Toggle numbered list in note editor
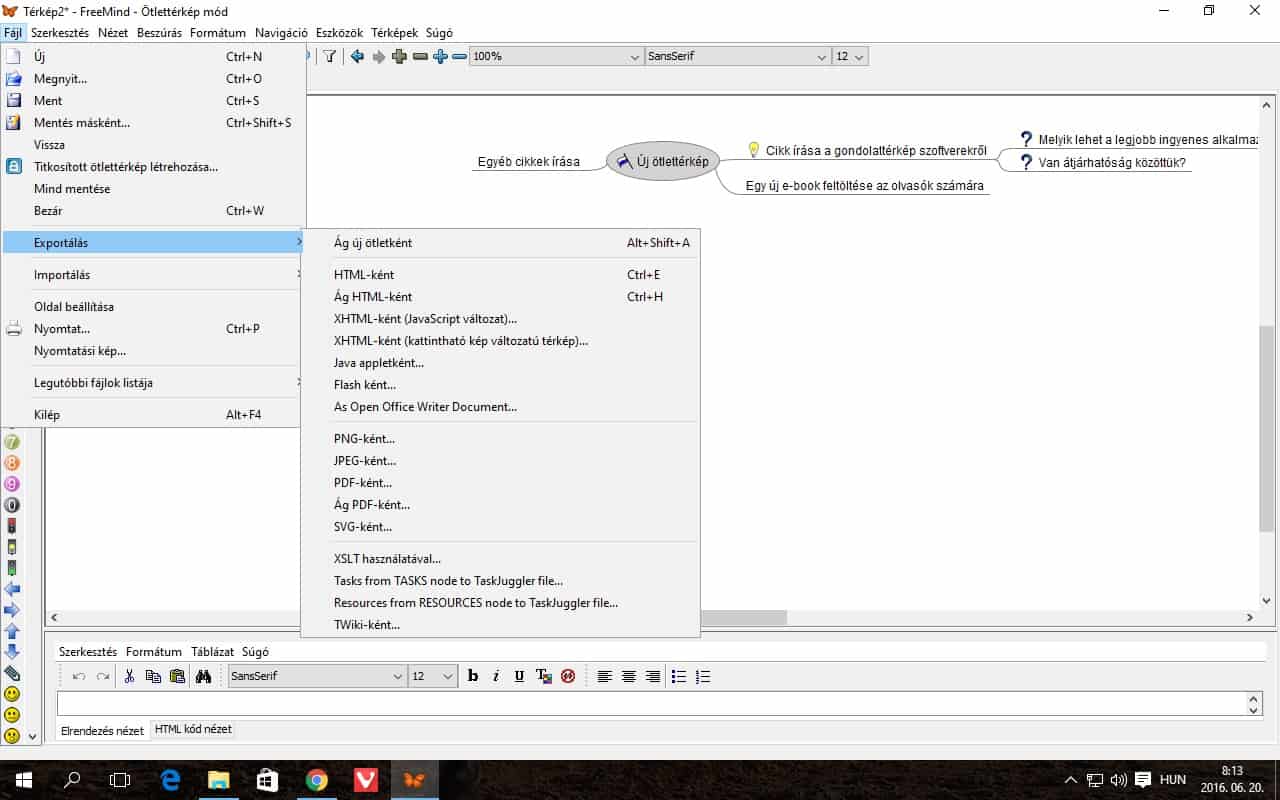The height and width of the screenshot is (800, 1280). (x=703, y=676)
